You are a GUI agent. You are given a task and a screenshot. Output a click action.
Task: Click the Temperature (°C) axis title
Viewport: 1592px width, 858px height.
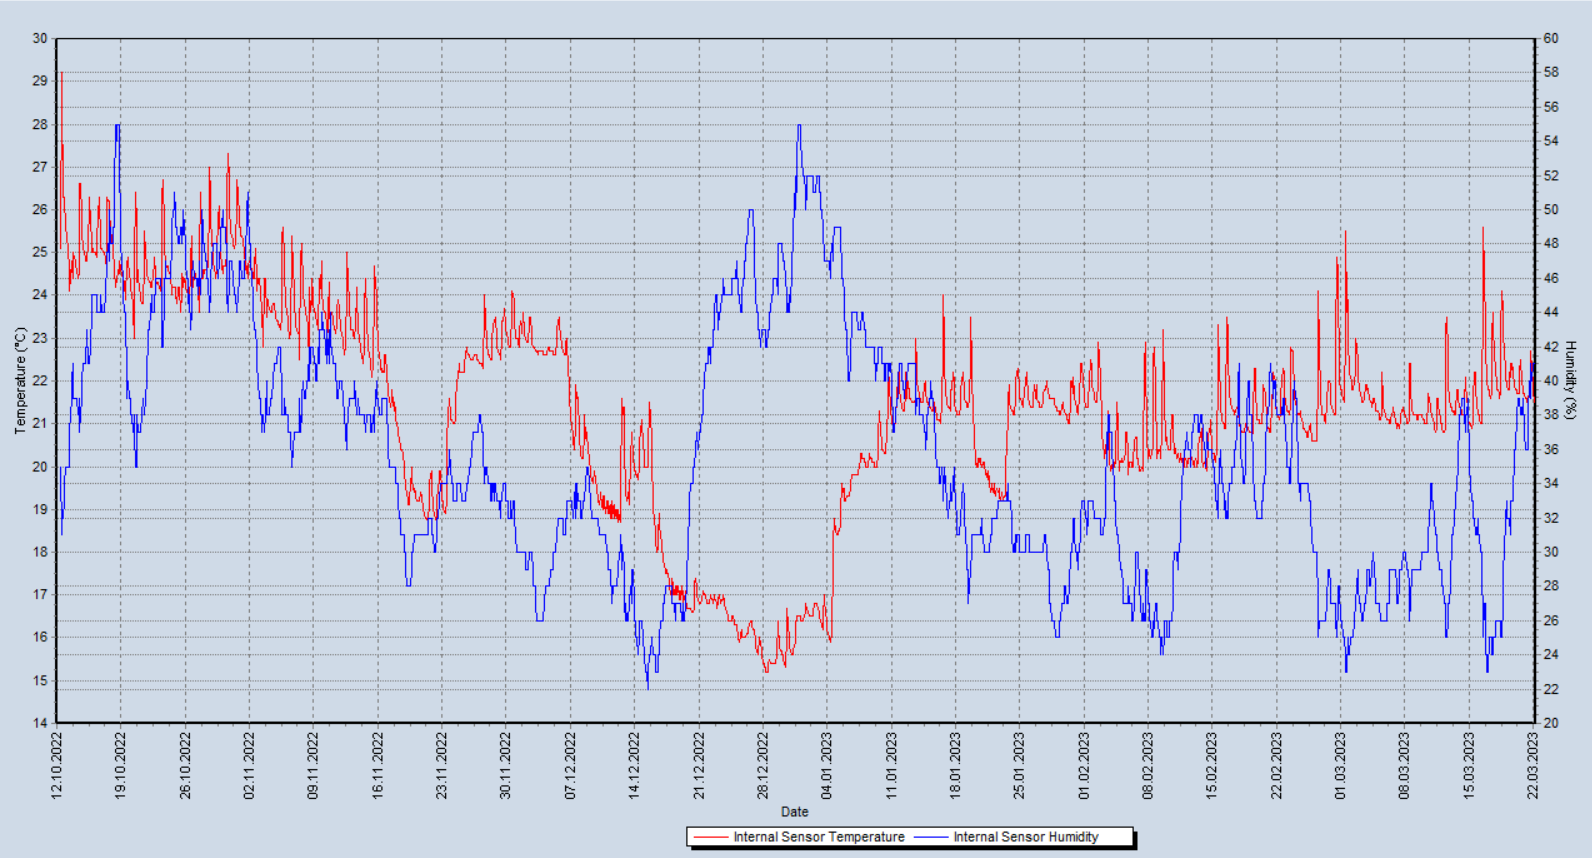(x=20, y=380)
